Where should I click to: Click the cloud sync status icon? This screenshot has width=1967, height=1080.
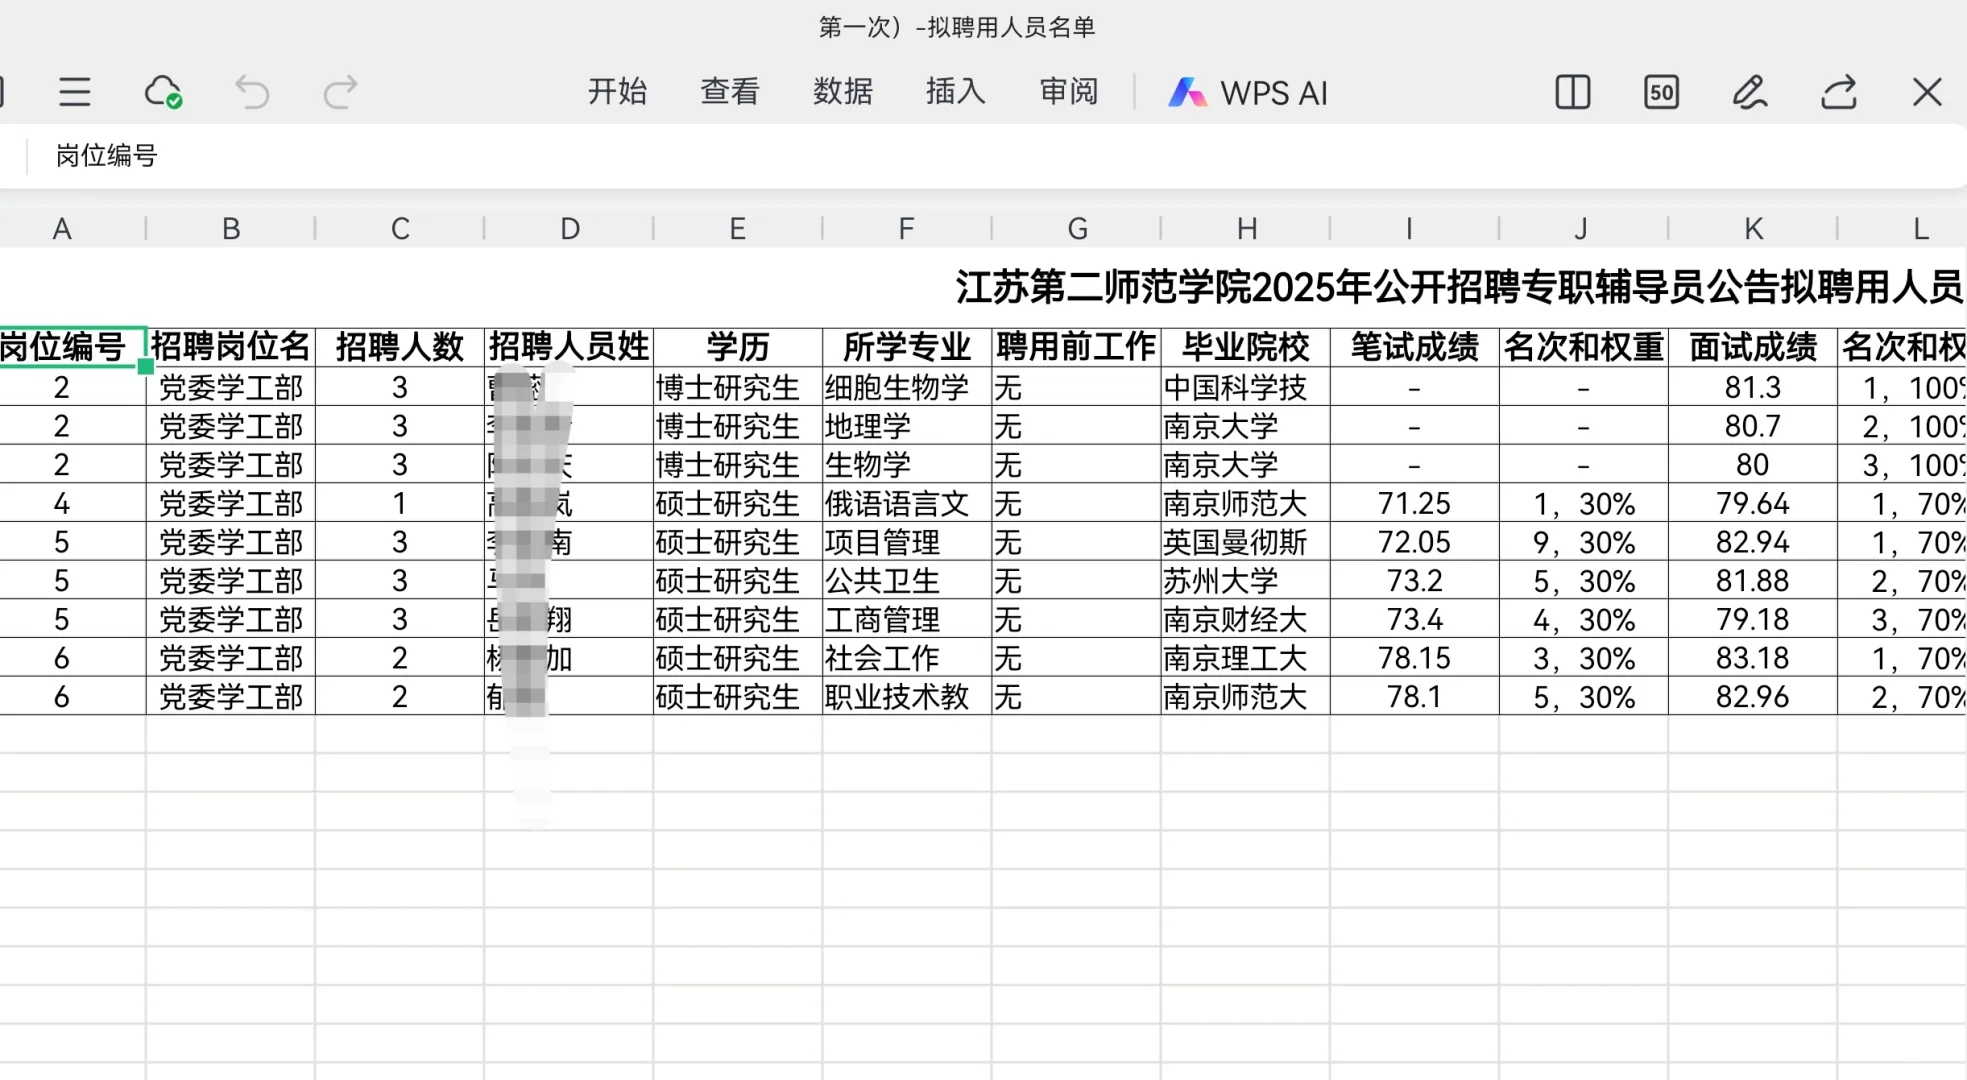pyautogui.click(x=163, y=92)
